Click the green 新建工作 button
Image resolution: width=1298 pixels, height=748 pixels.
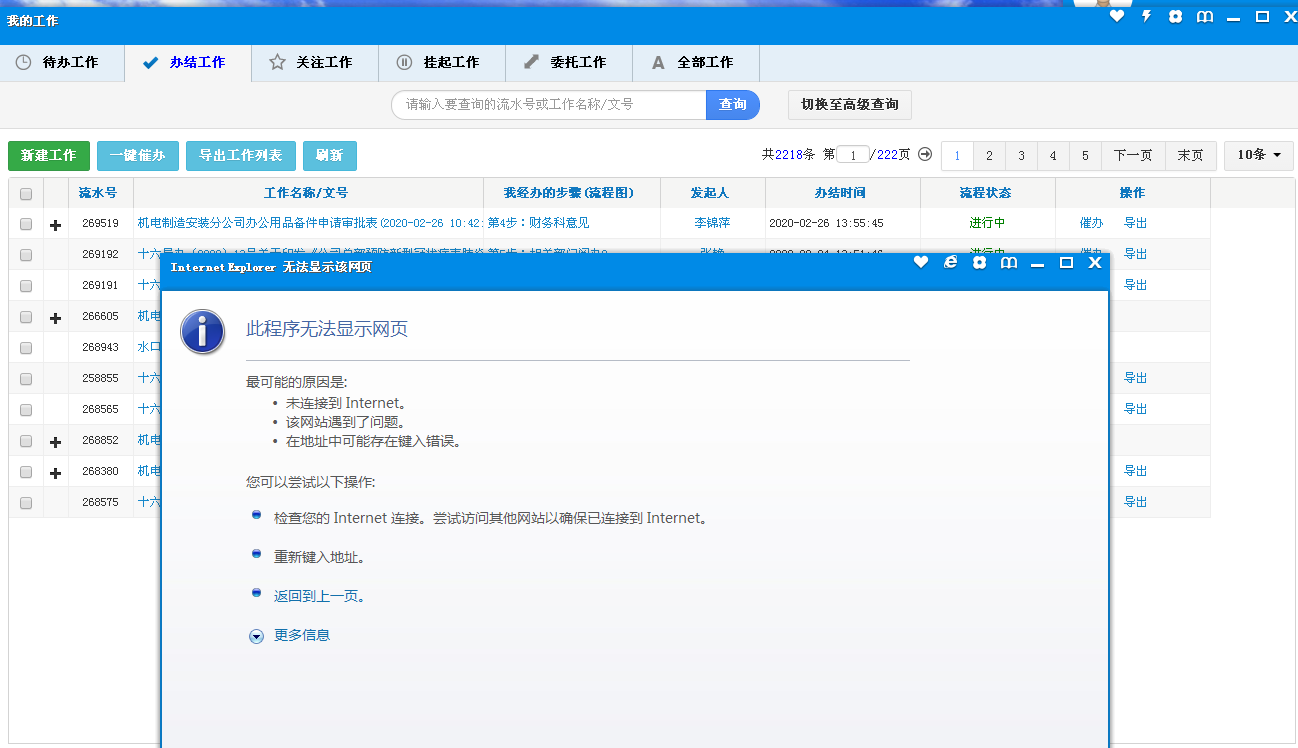tap(49, 156)
